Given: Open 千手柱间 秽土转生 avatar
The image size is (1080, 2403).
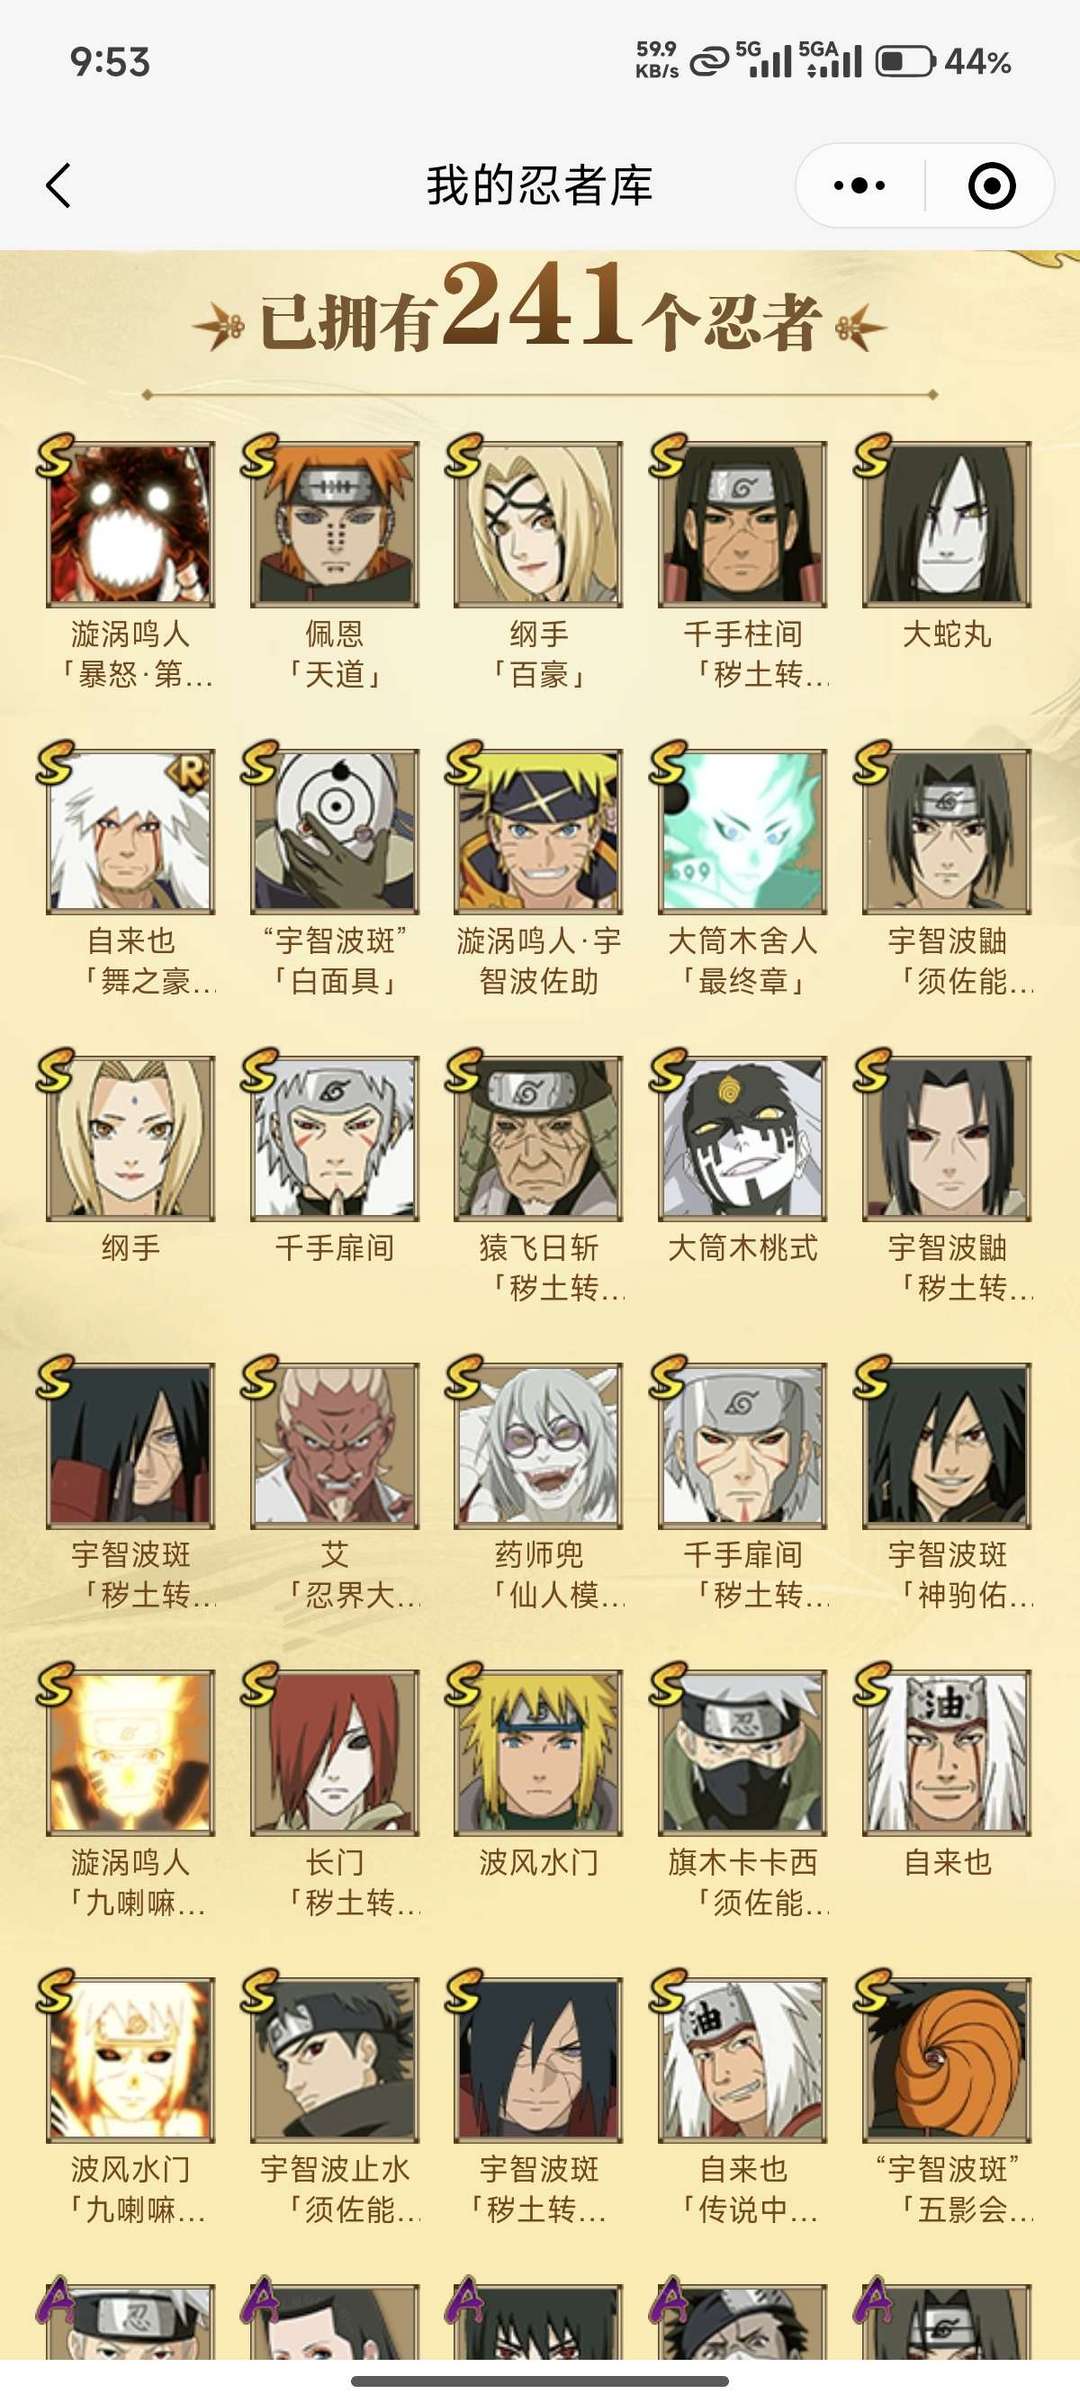Looking at the screenshot, I should (x=742, y=523).
